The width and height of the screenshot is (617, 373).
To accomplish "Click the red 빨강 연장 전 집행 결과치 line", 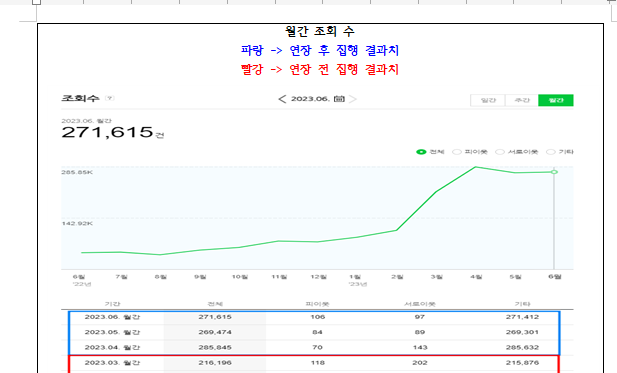I will [x=320, y=70].
